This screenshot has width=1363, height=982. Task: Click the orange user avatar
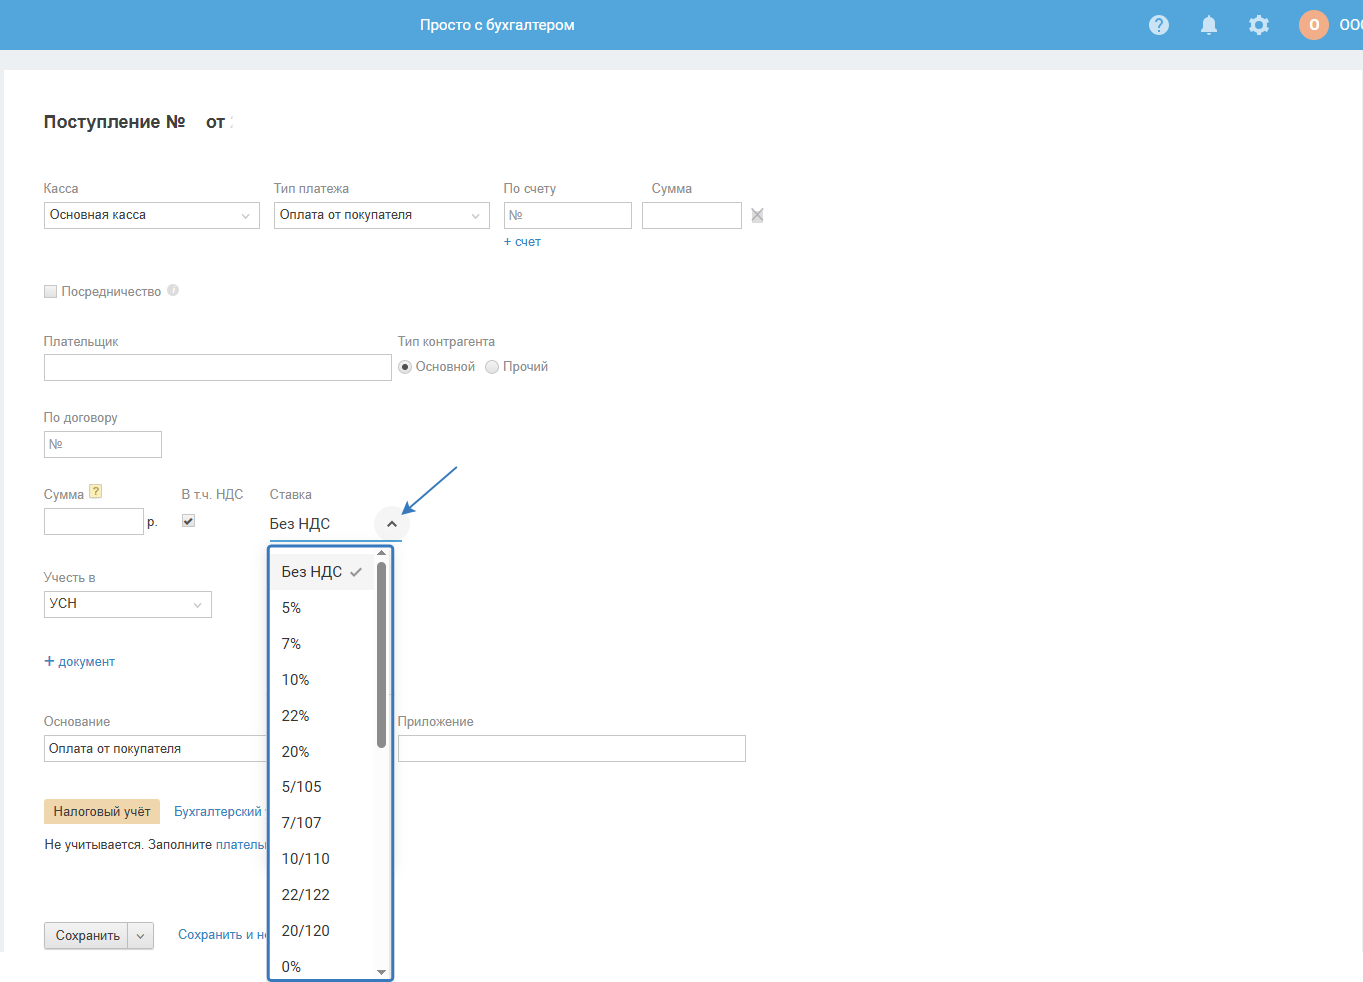[1314, 25]
